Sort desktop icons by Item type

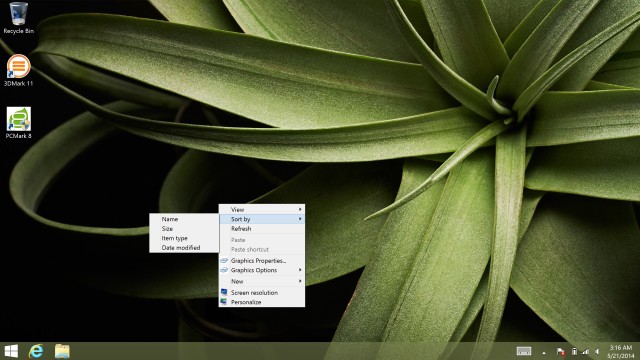tap(184, 238)
